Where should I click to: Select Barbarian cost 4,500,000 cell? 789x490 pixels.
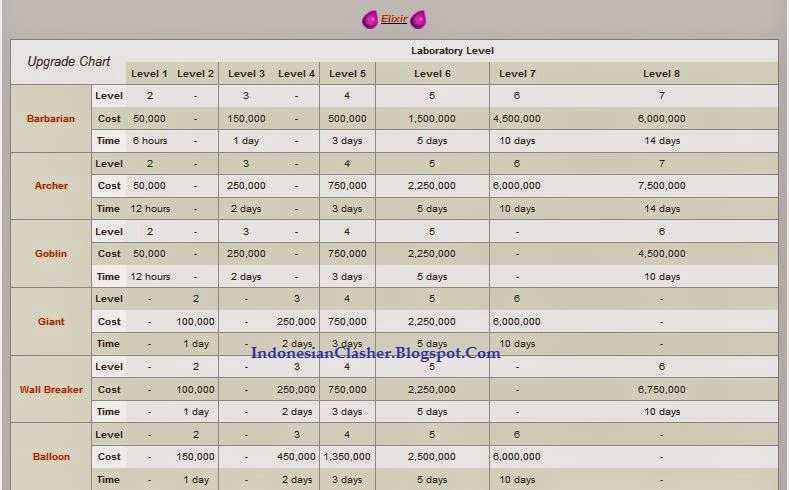517,119
